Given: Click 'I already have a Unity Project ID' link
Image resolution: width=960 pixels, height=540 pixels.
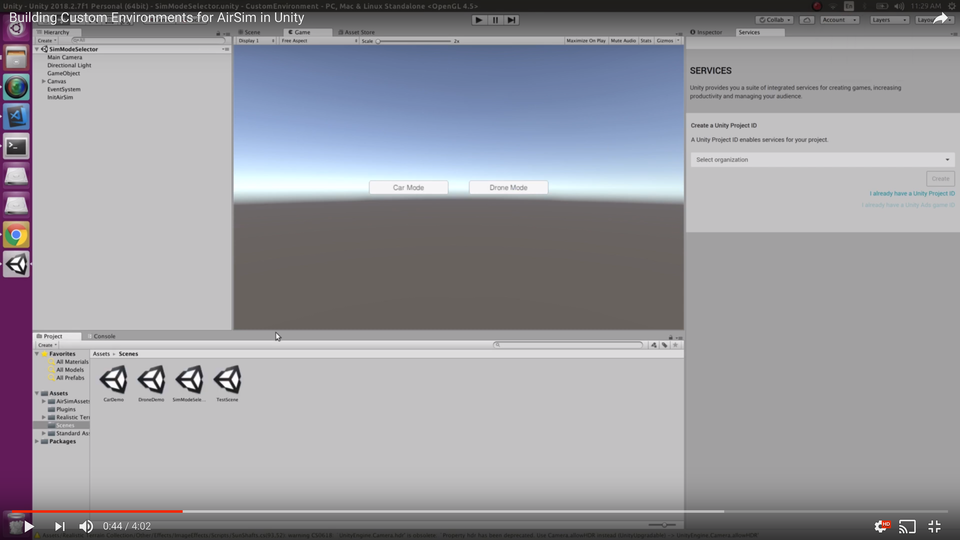Looking at the screenshot, I should 911,193.
